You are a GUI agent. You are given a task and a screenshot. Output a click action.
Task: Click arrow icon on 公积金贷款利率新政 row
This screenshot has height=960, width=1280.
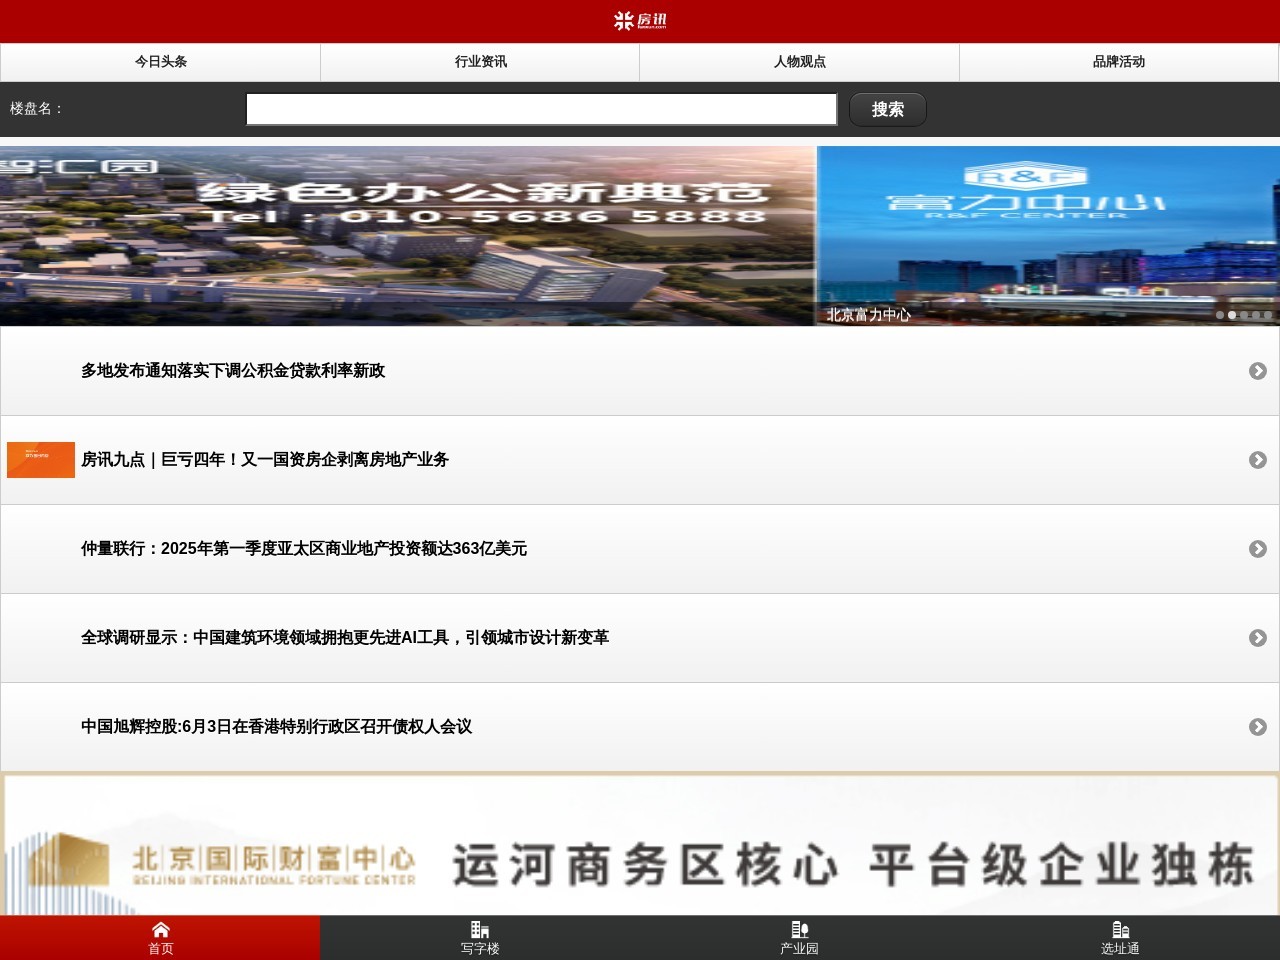(1258, 371)
